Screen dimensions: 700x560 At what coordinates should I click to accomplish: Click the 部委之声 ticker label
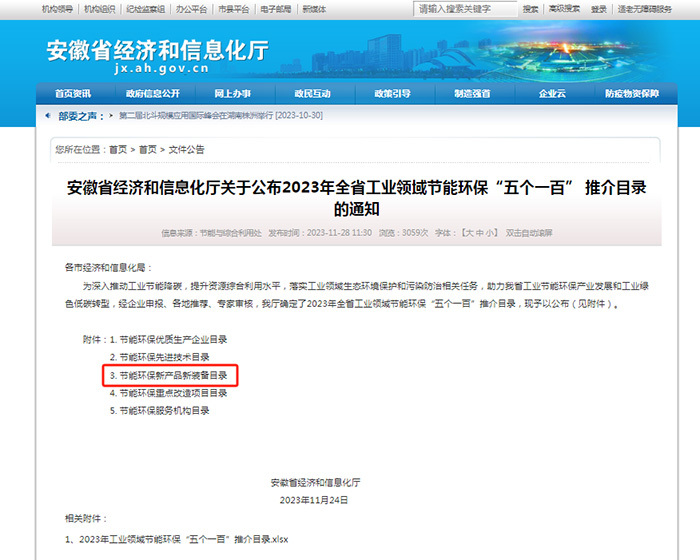(x=81, y=116)
